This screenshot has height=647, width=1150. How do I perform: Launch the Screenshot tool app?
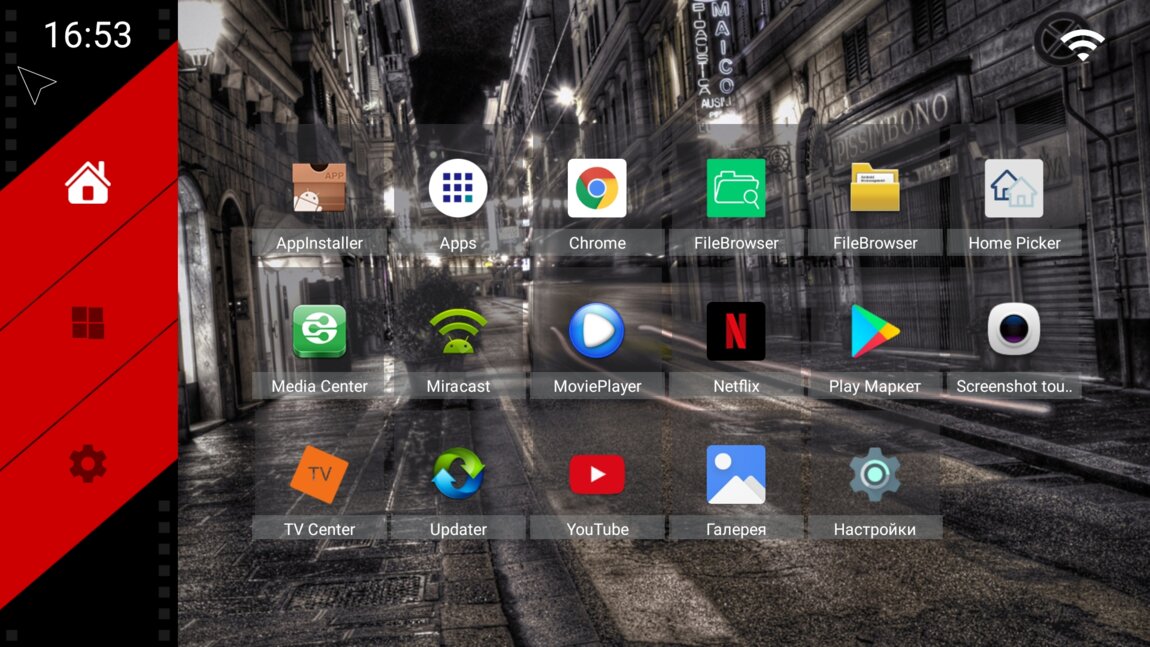pos(1014,332)
